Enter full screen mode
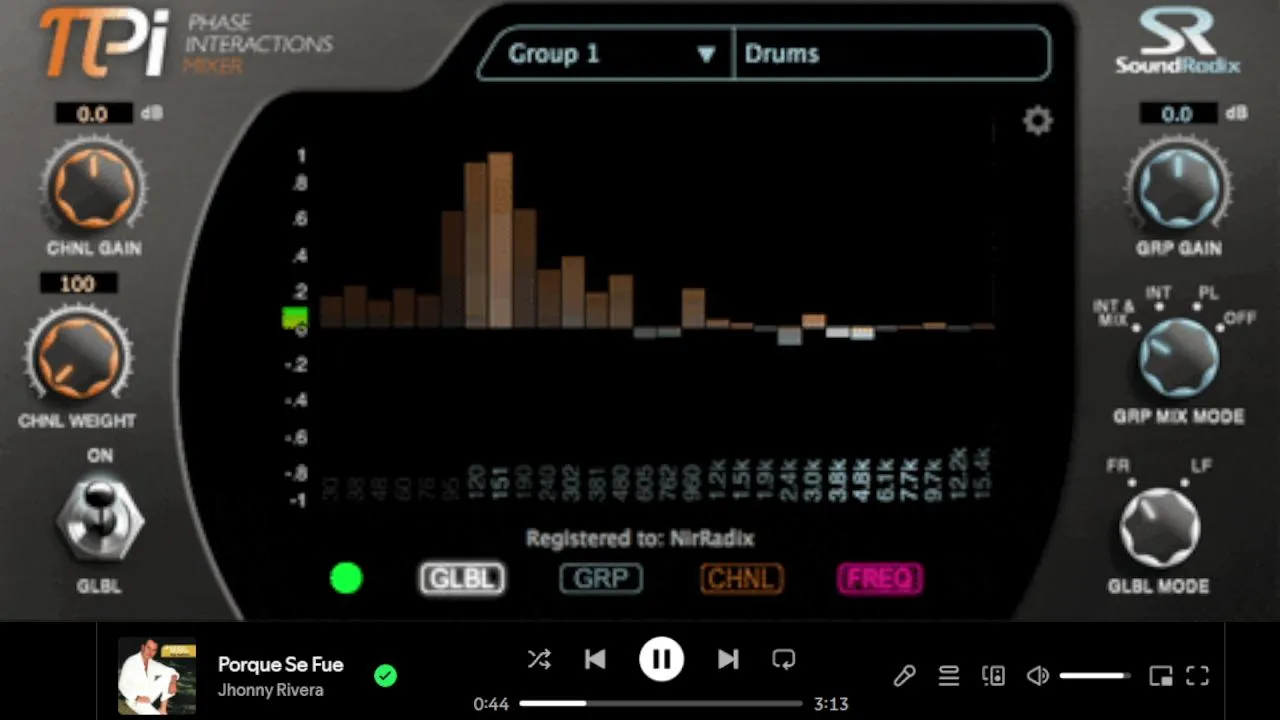The height and width of the screenshot is (720, 1280). tap(1198, 676)
